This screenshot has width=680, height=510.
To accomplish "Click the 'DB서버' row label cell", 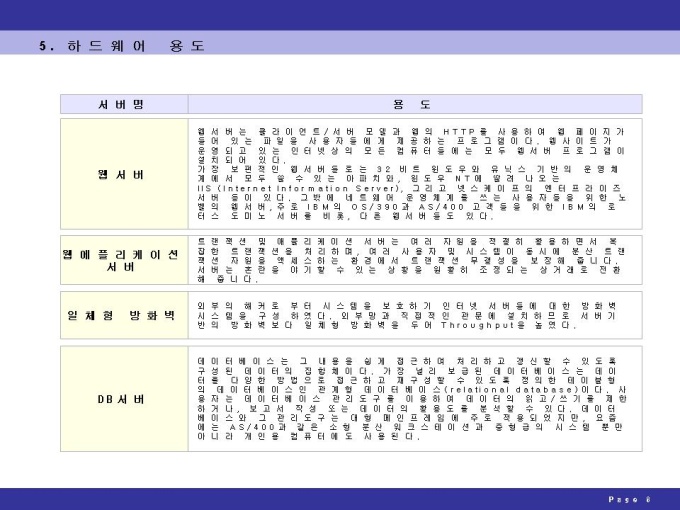I will [124, 399].
